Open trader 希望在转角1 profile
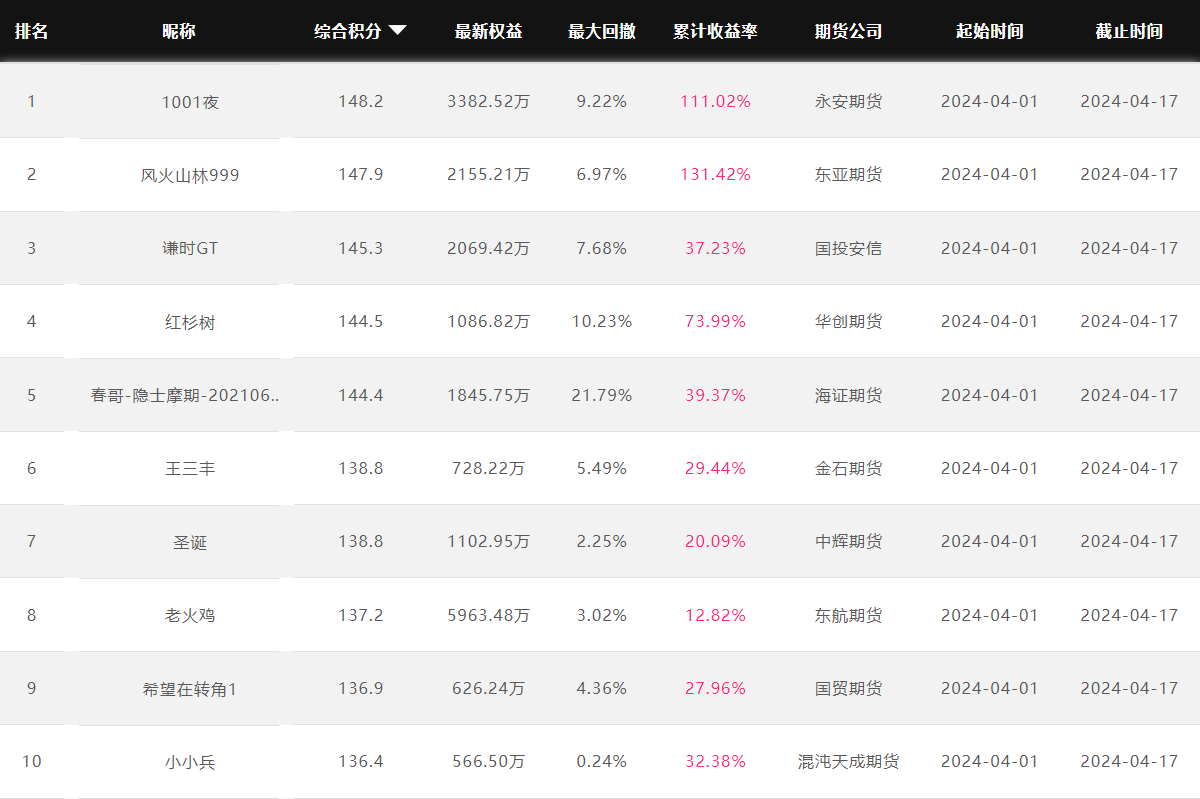The width and height of the screenshot is (1200, 799). [190, 688]
